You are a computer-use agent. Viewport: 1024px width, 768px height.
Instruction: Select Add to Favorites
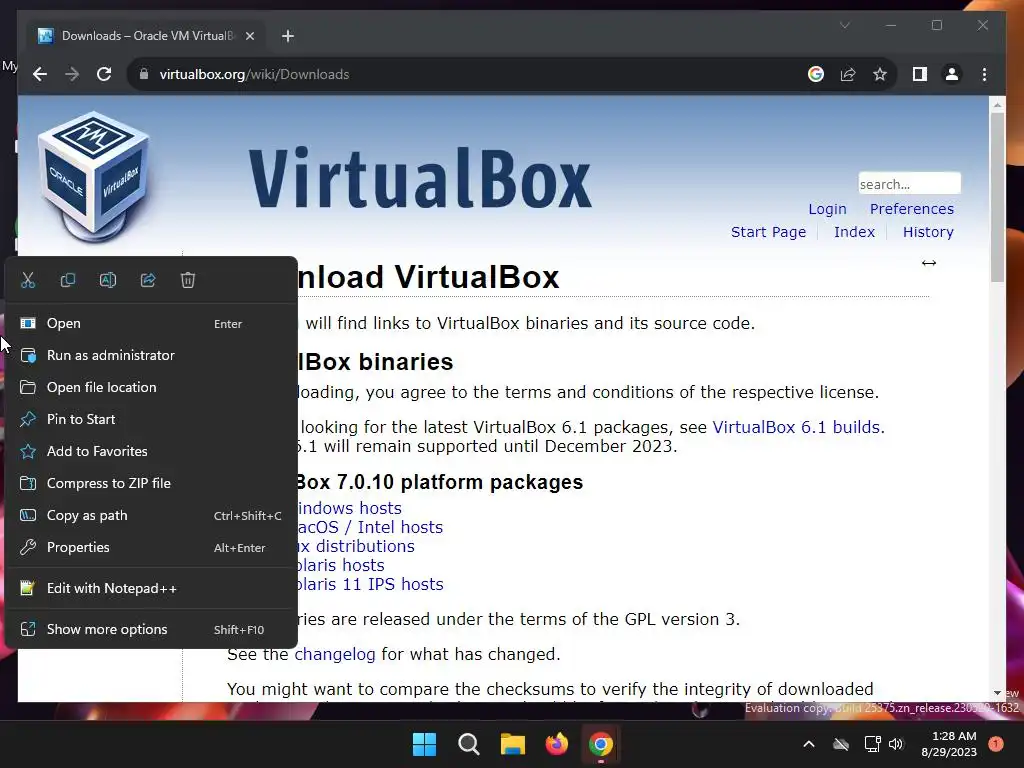151,451
